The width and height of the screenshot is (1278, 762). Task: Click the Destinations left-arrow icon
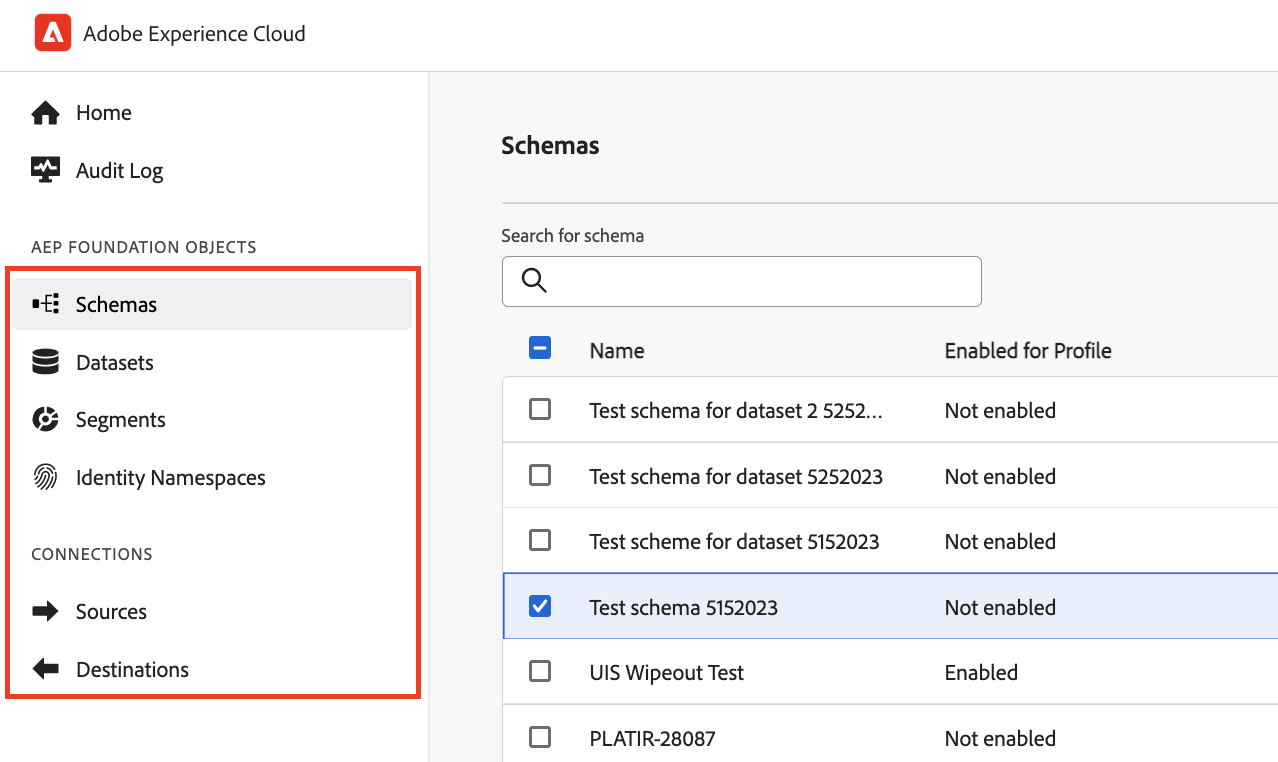click(x=45, y=669)
